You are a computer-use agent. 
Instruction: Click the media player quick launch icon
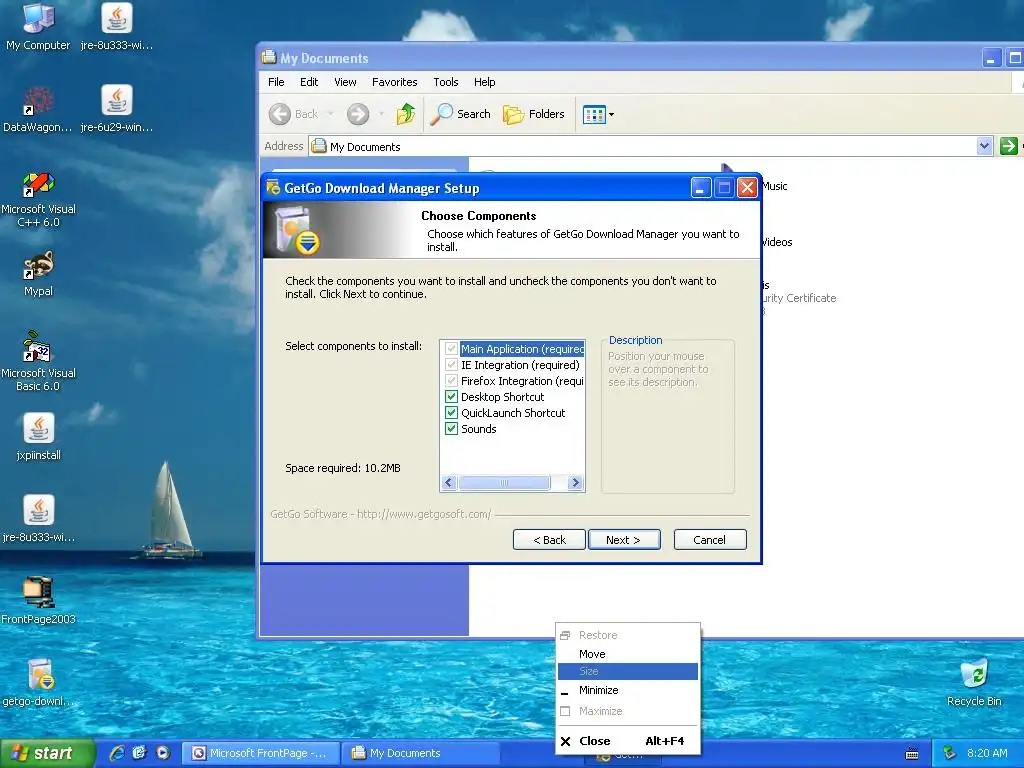point(163,753)
